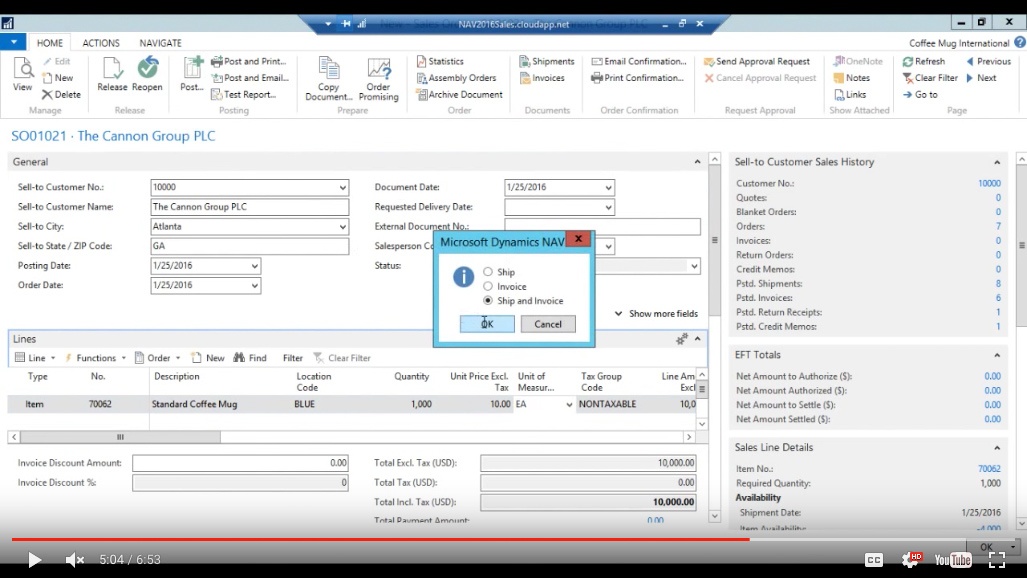The image size is (1027, 578).
Task: Close the Microsoft Dynamics NAV dialog
Action: tap(578, 239)
